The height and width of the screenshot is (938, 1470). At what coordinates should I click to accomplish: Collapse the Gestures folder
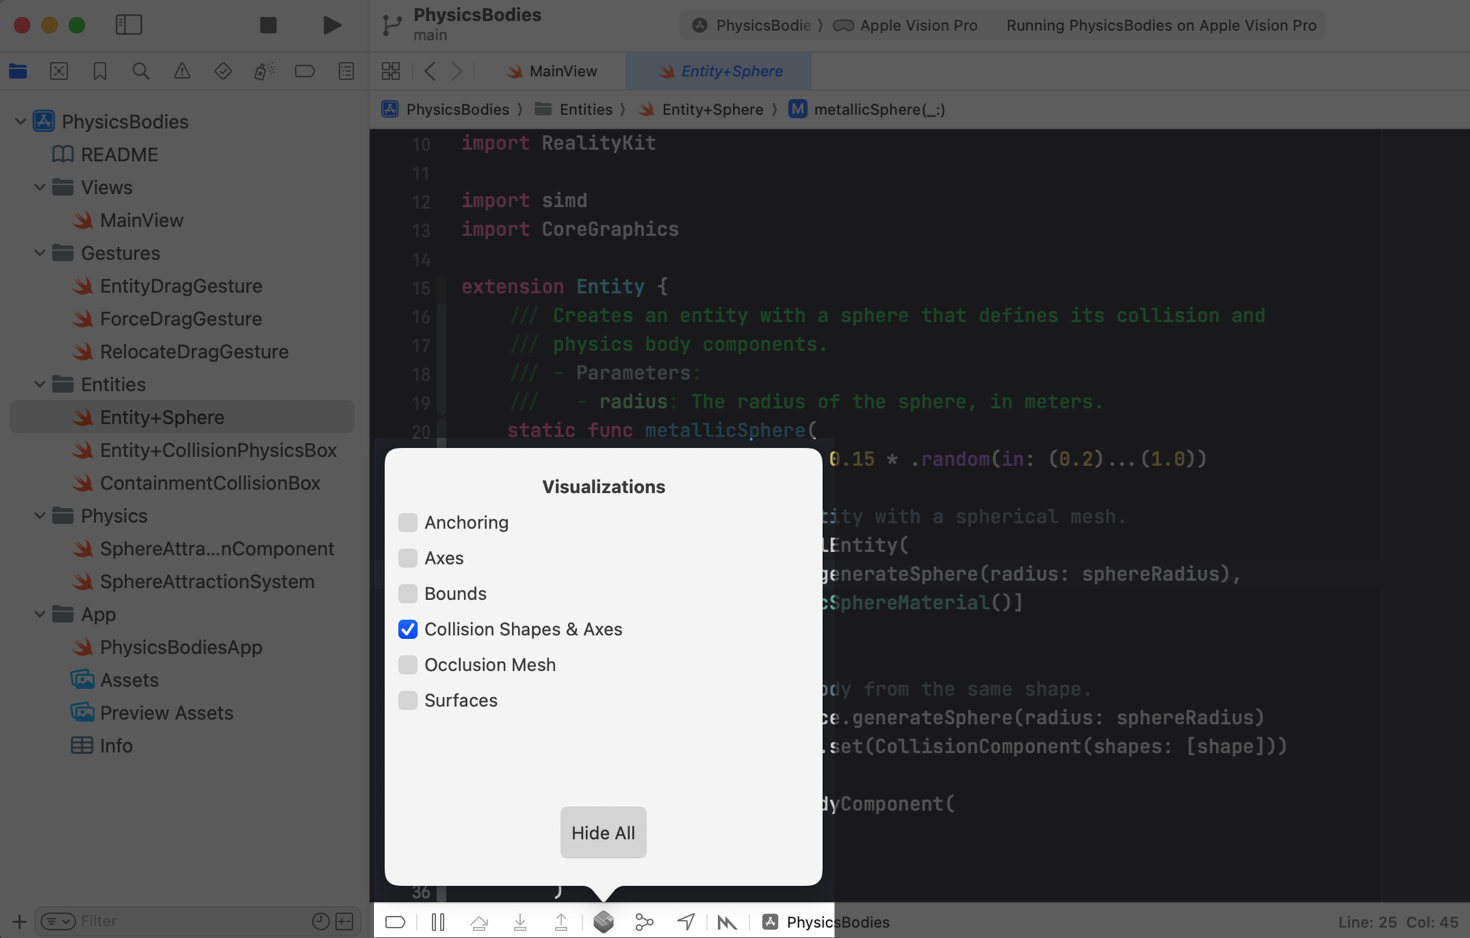(39, 253)
